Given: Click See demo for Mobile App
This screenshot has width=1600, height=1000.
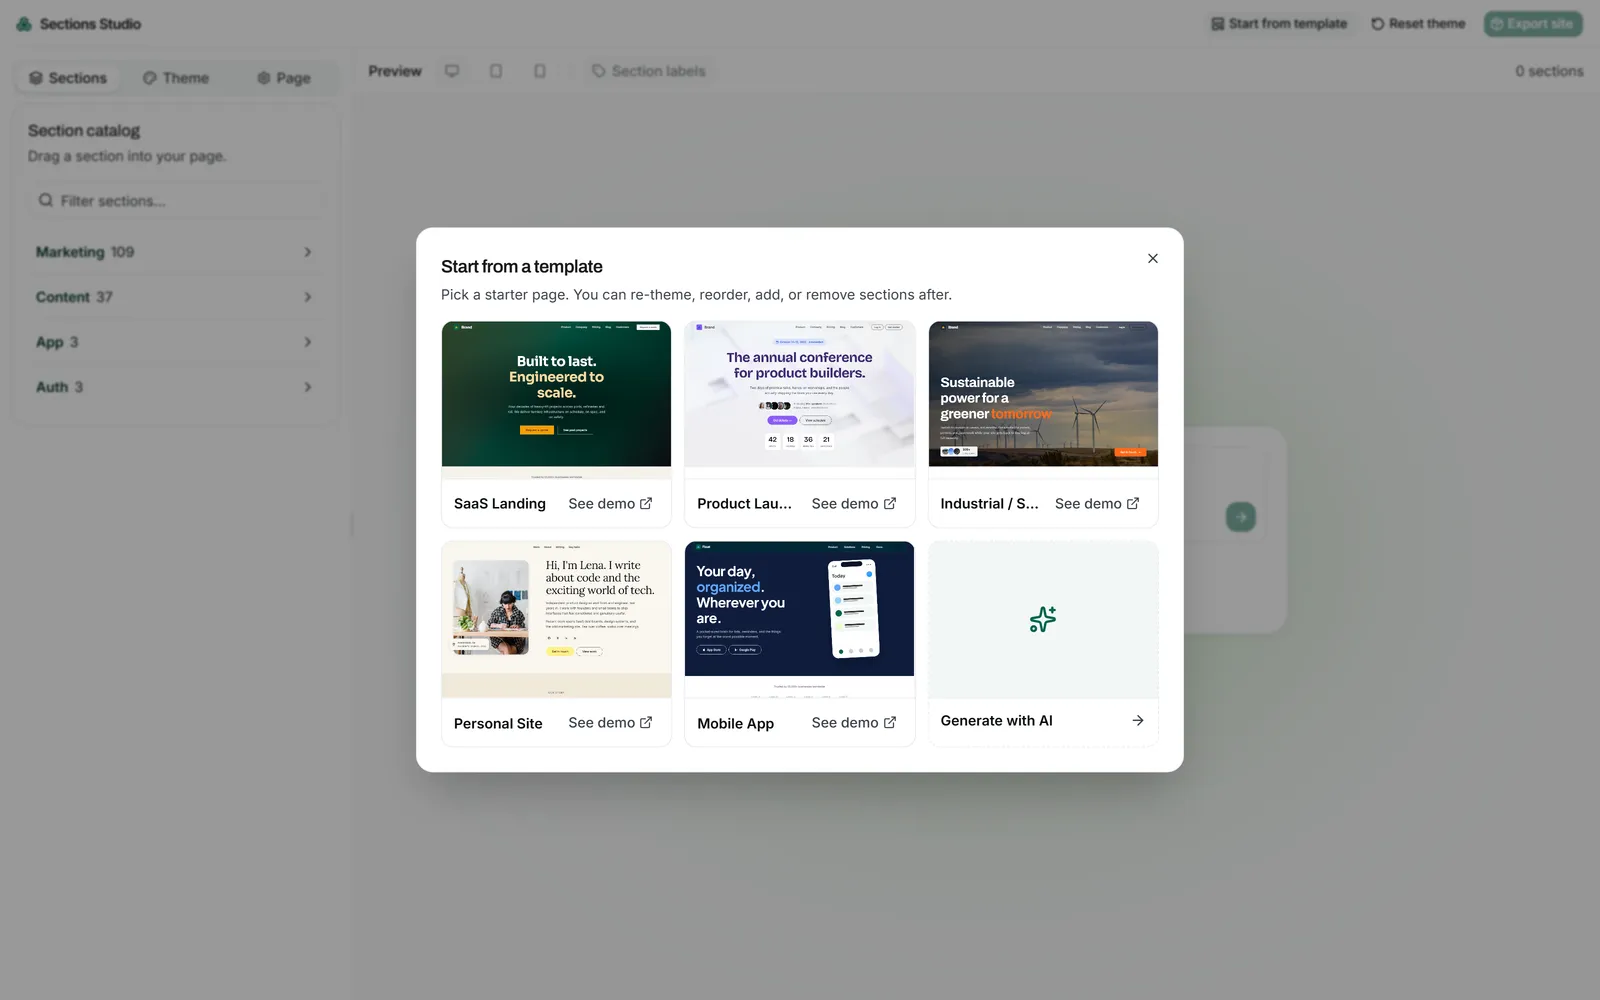Looking at the screenshot, I should coord(854,722).
